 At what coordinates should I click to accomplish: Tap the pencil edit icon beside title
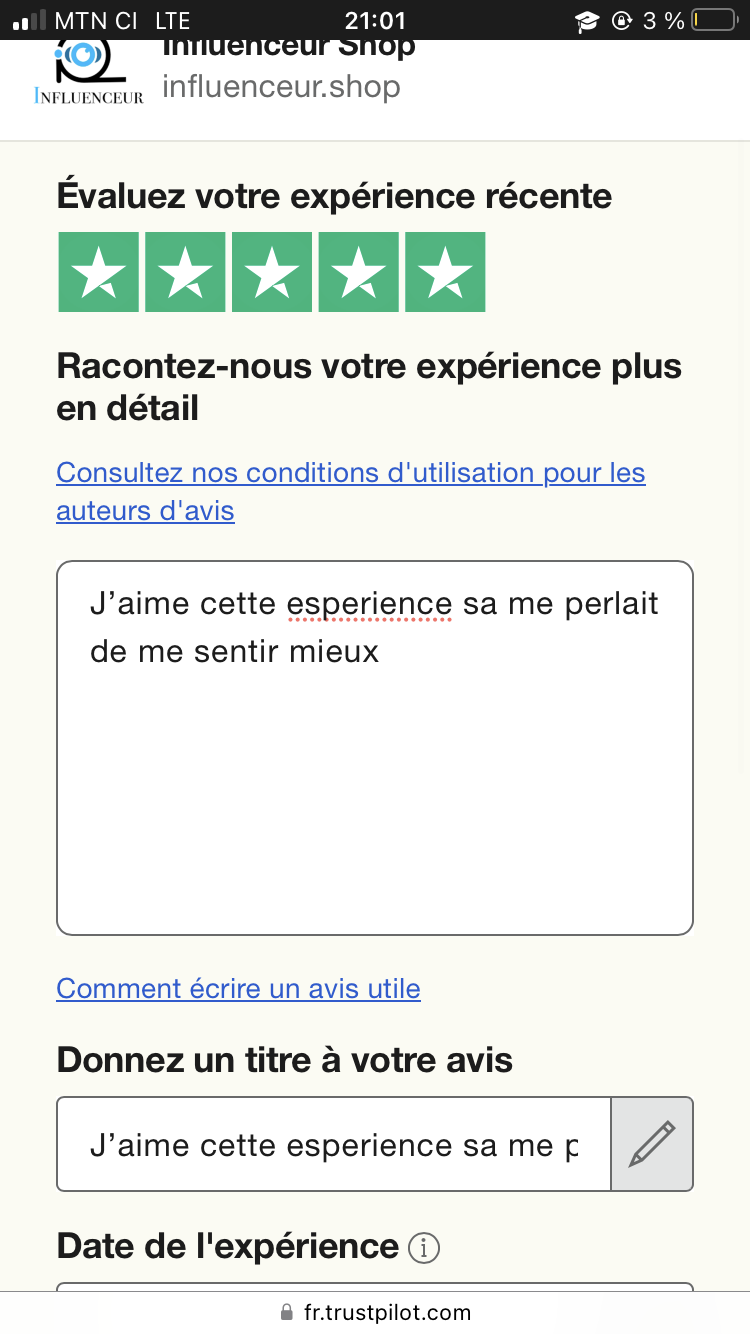[652, 1144]
